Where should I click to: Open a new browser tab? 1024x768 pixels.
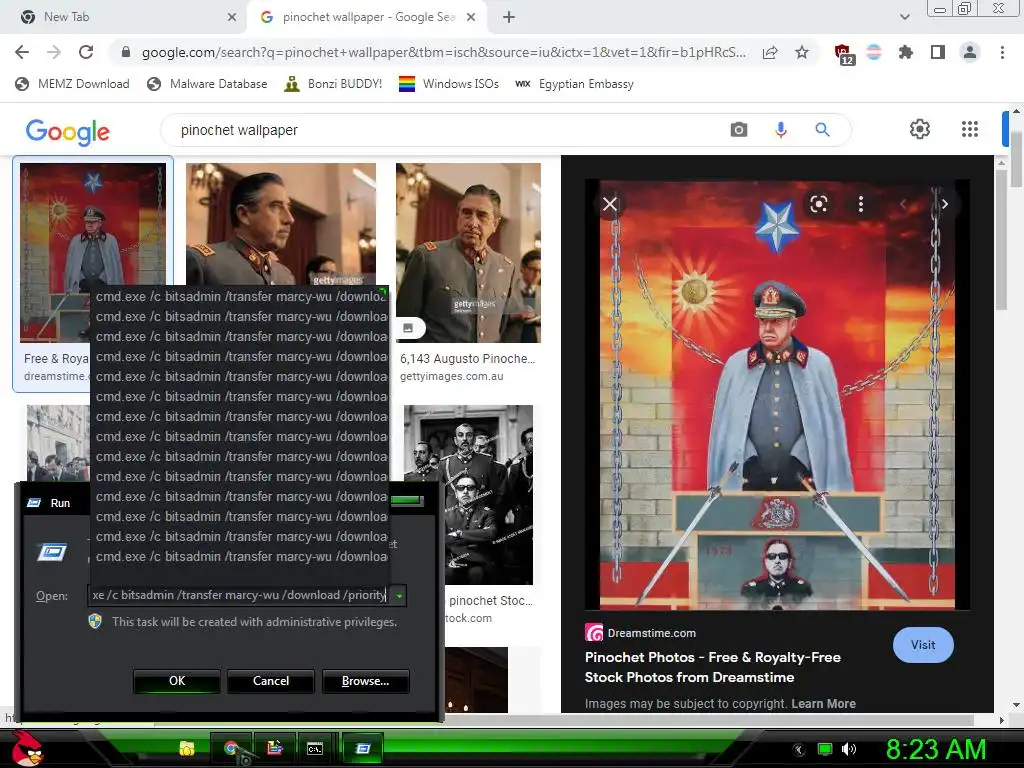(x=509, y=18)
